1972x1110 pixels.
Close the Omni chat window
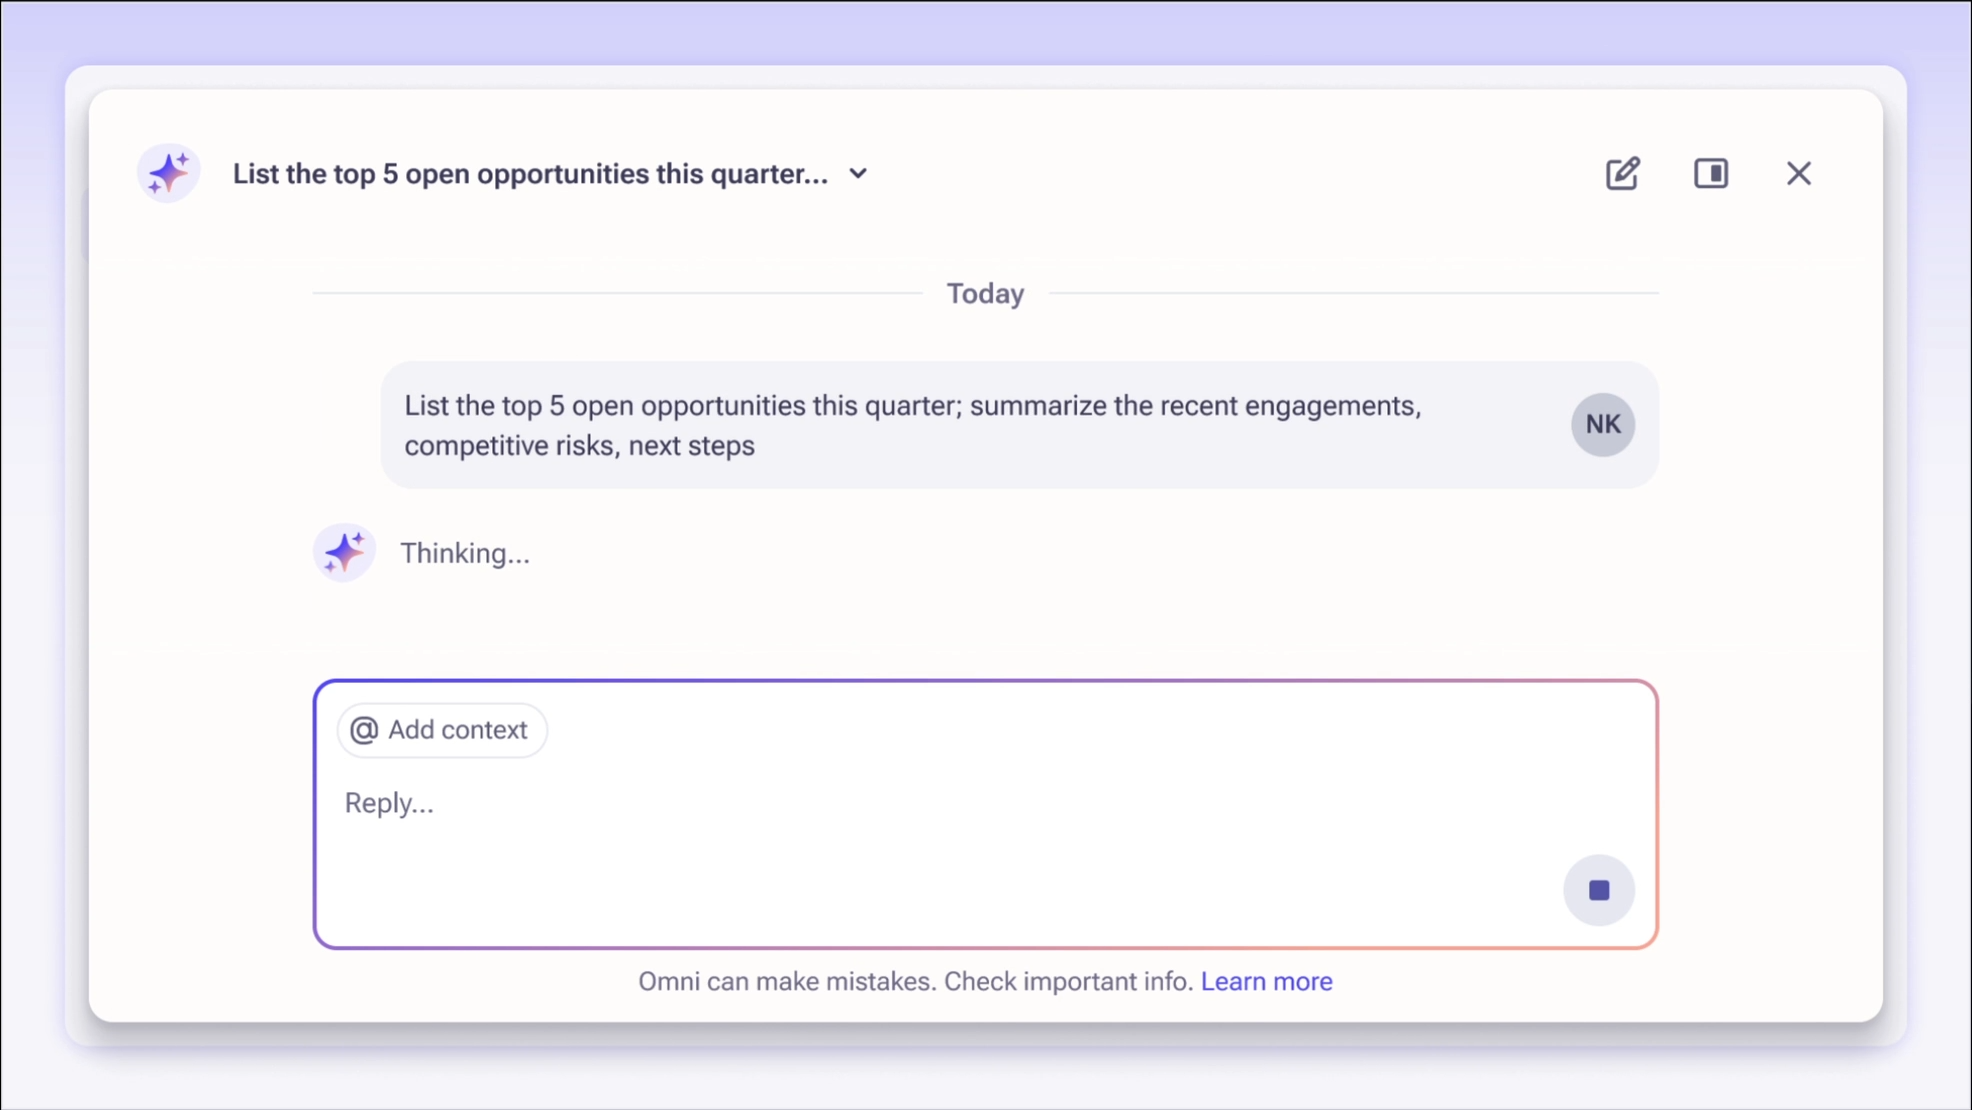pos(1798,173)
